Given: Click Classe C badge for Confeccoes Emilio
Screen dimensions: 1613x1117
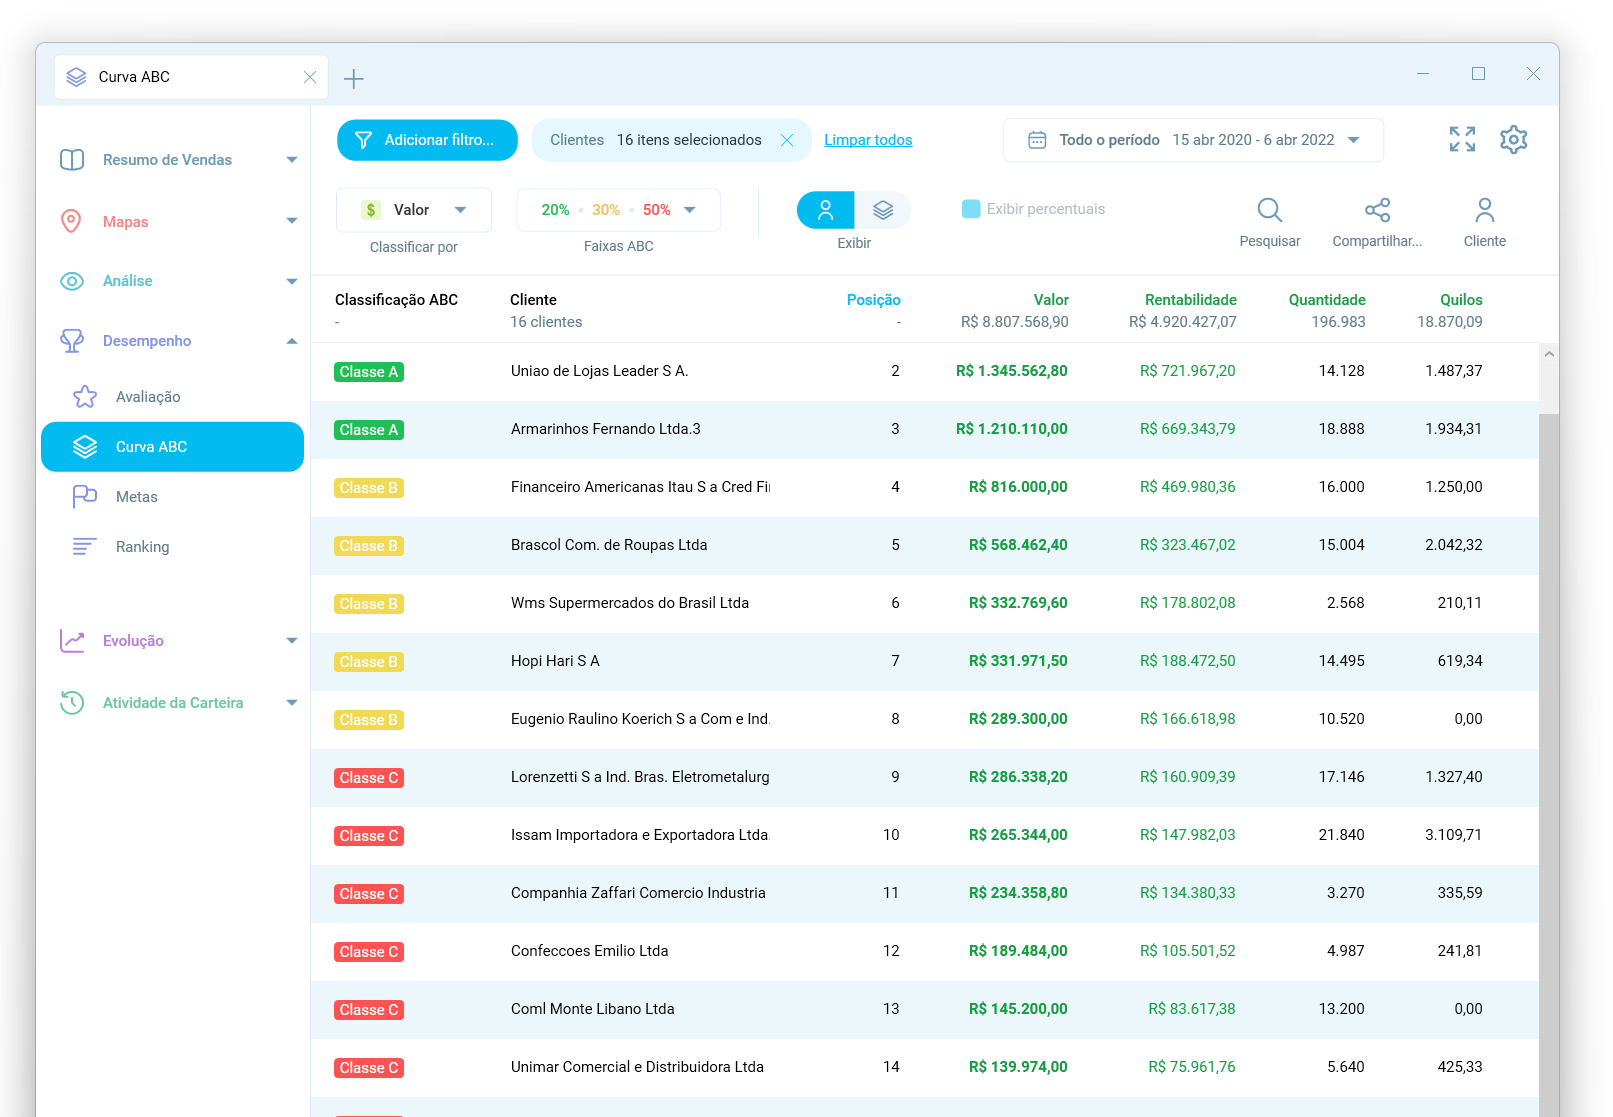Looking at the screenshot, I should pyautogui.click(x=369, y=952).
